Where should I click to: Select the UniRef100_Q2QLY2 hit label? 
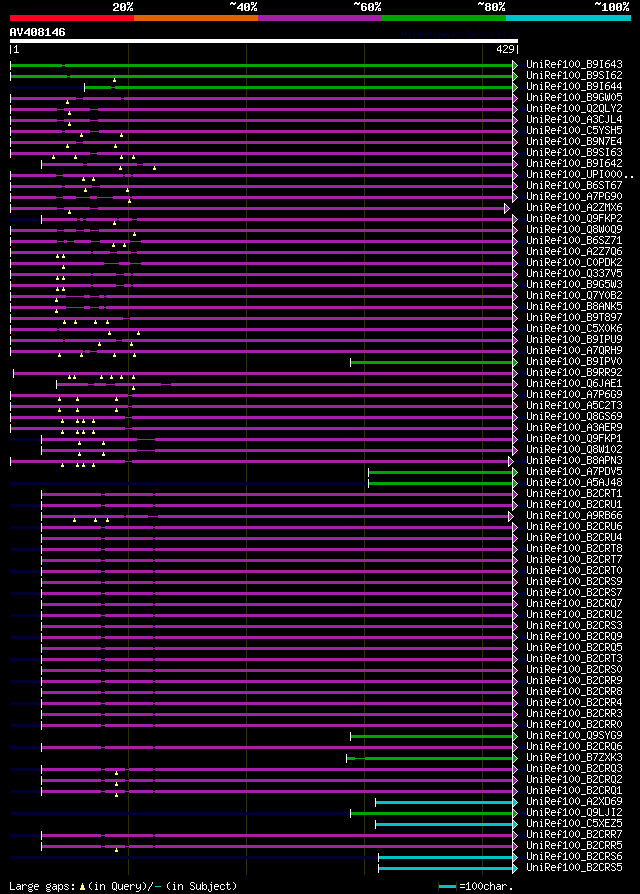click(574, 108)
